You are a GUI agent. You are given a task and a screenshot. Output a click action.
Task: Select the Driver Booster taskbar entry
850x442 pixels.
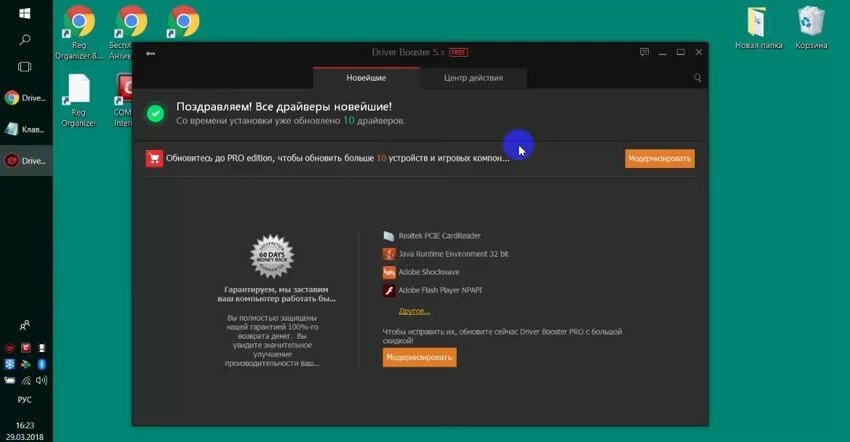pos(26,161)
